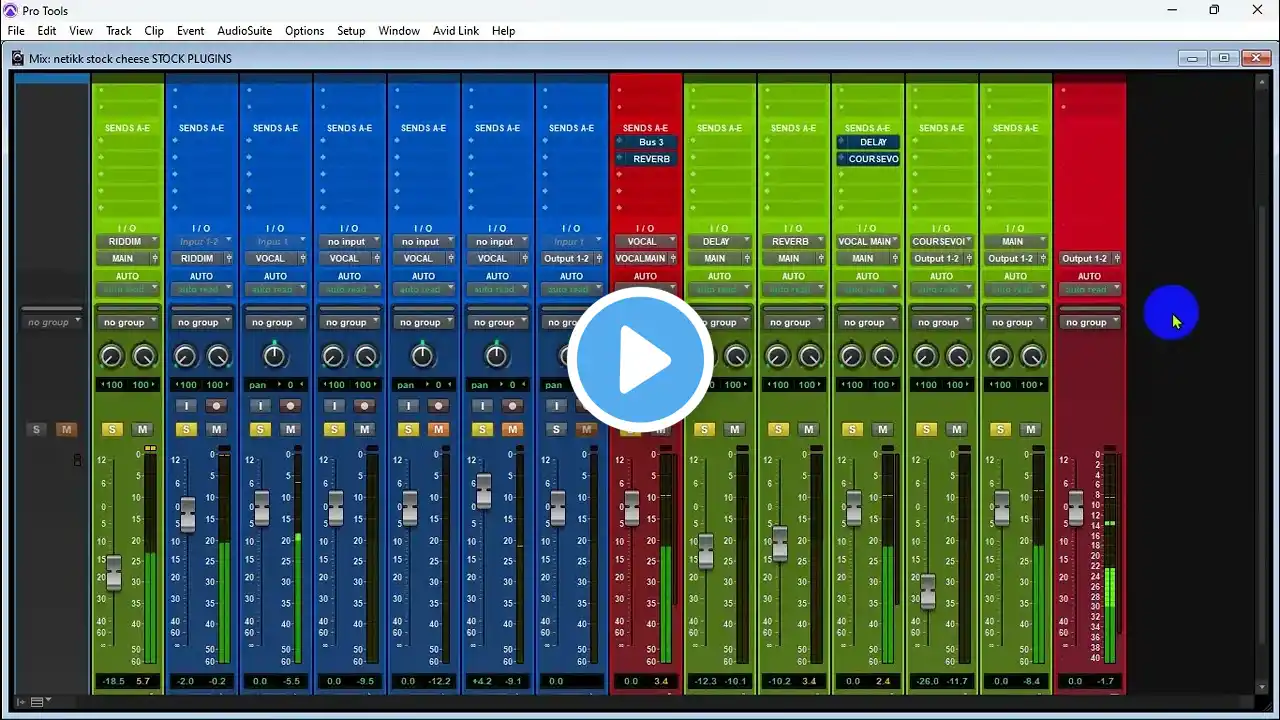Open the no group dropdown on master fader

1089,323
